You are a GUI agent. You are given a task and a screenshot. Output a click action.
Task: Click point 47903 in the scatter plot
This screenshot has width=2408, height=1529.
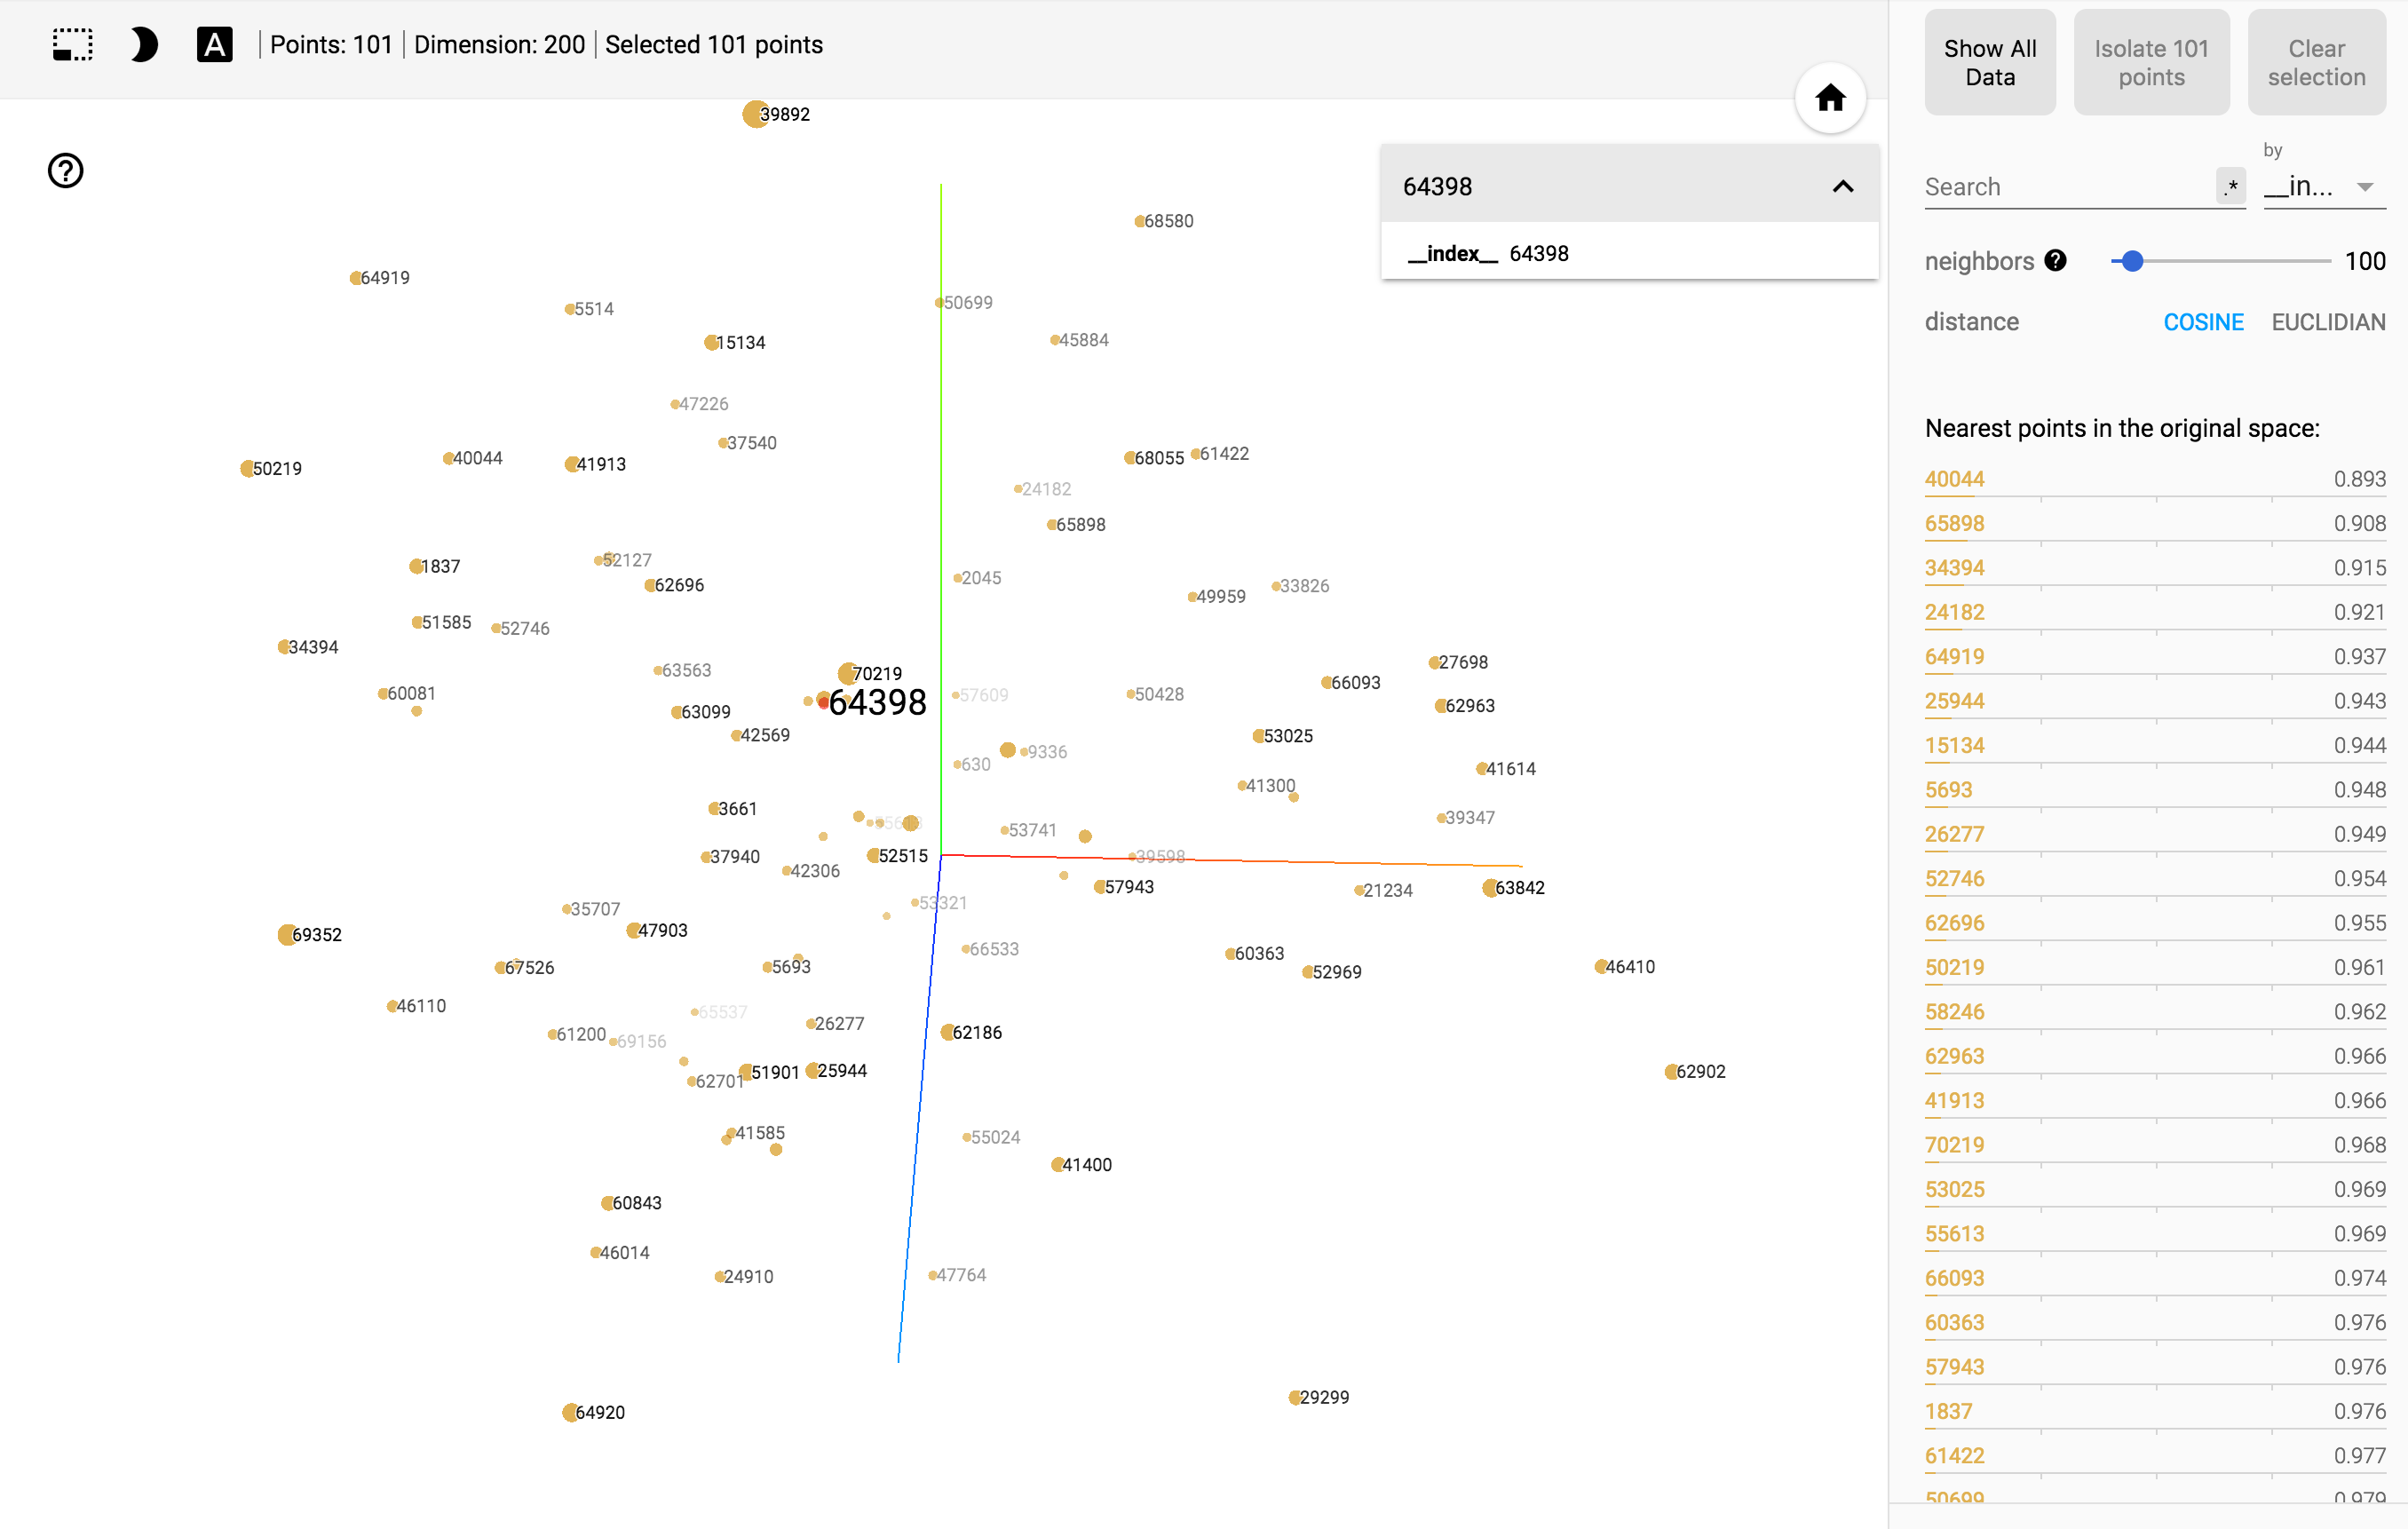click(x=633, y=931)
